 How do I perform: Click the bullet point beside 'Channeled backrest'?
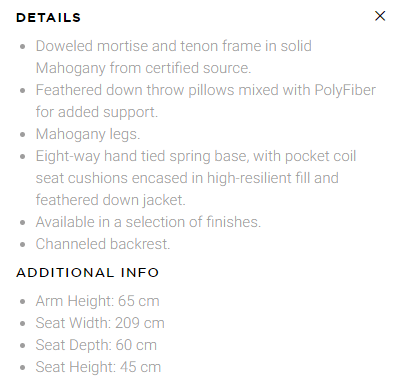22,245
